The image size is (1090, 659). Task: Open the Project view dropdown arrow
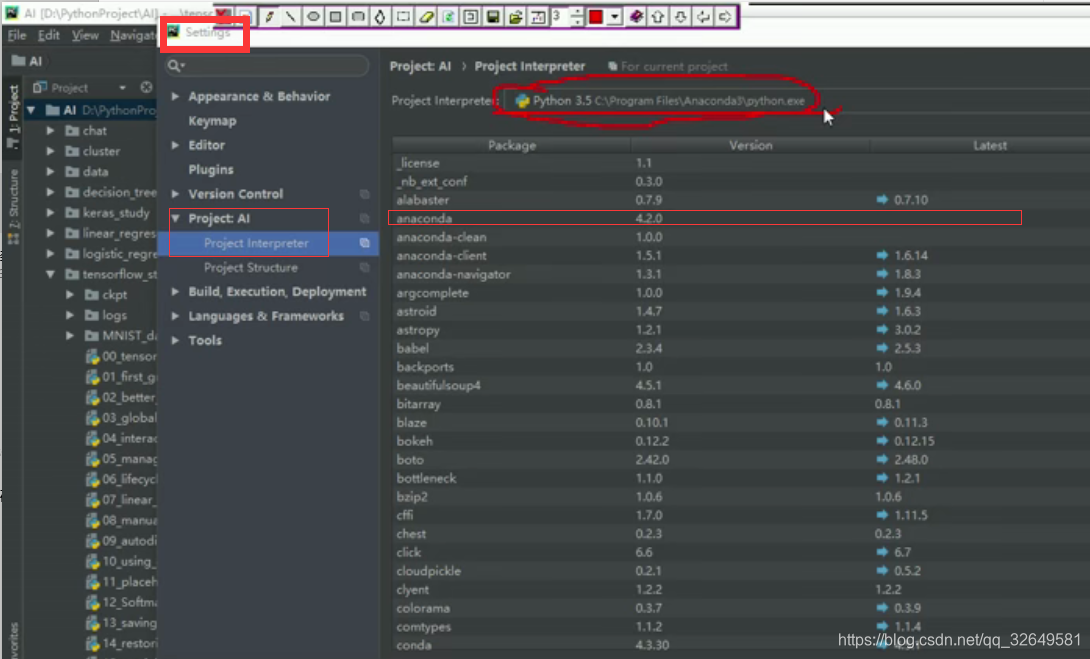(122, 88)
